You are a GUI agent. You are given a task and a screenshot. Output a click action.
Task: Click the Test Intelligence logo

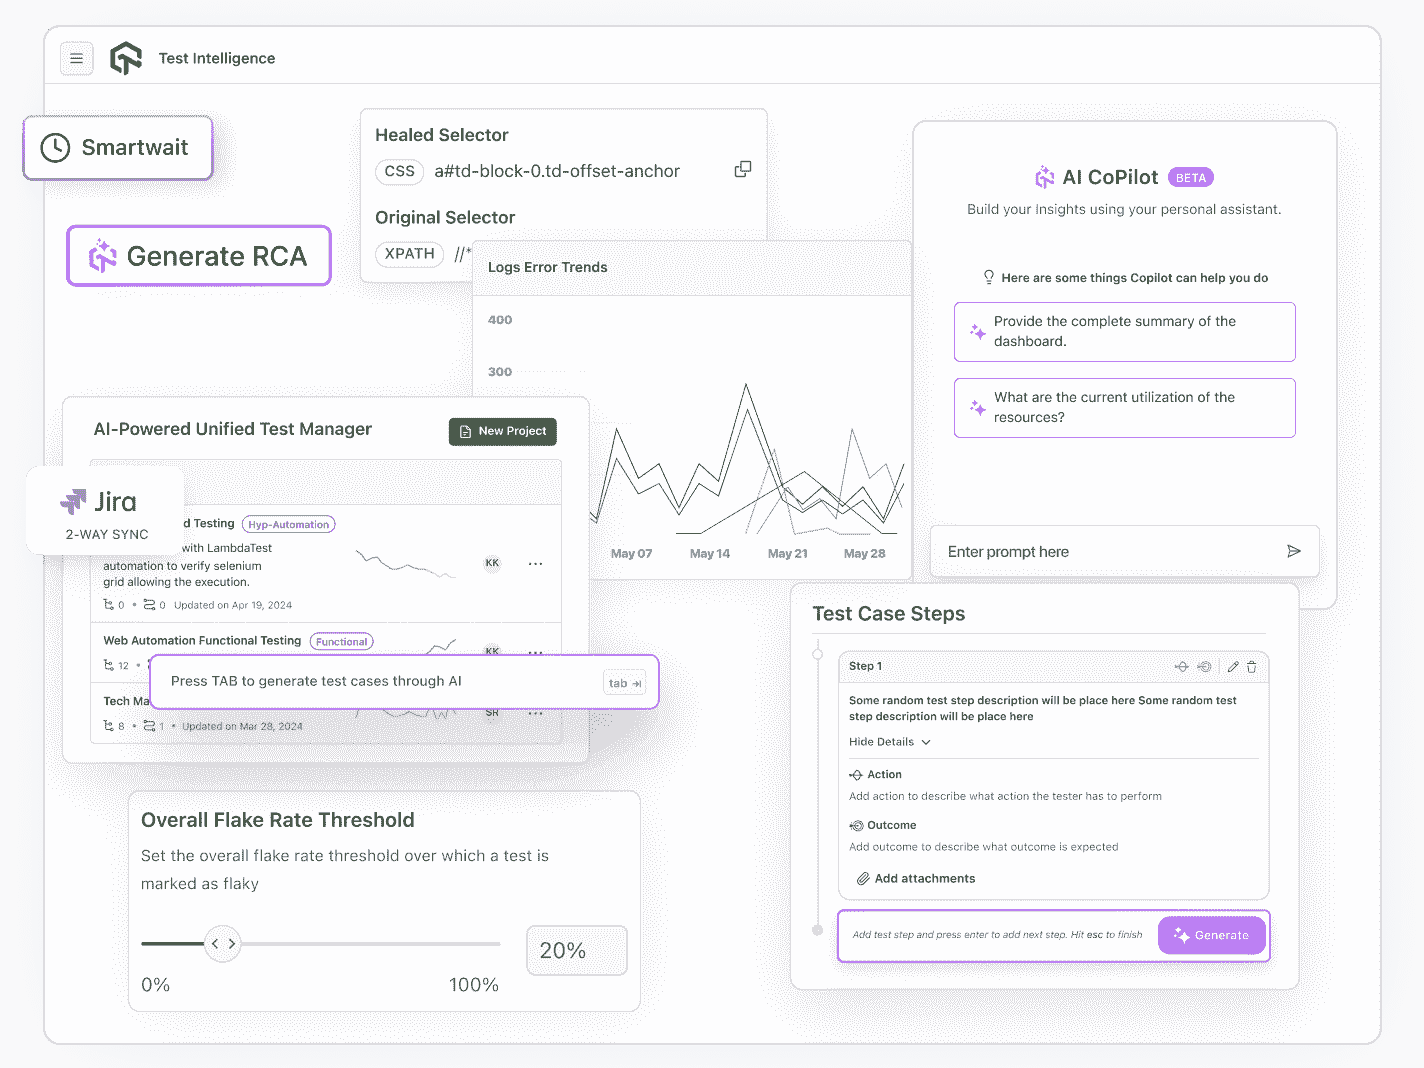pos(126,57)
